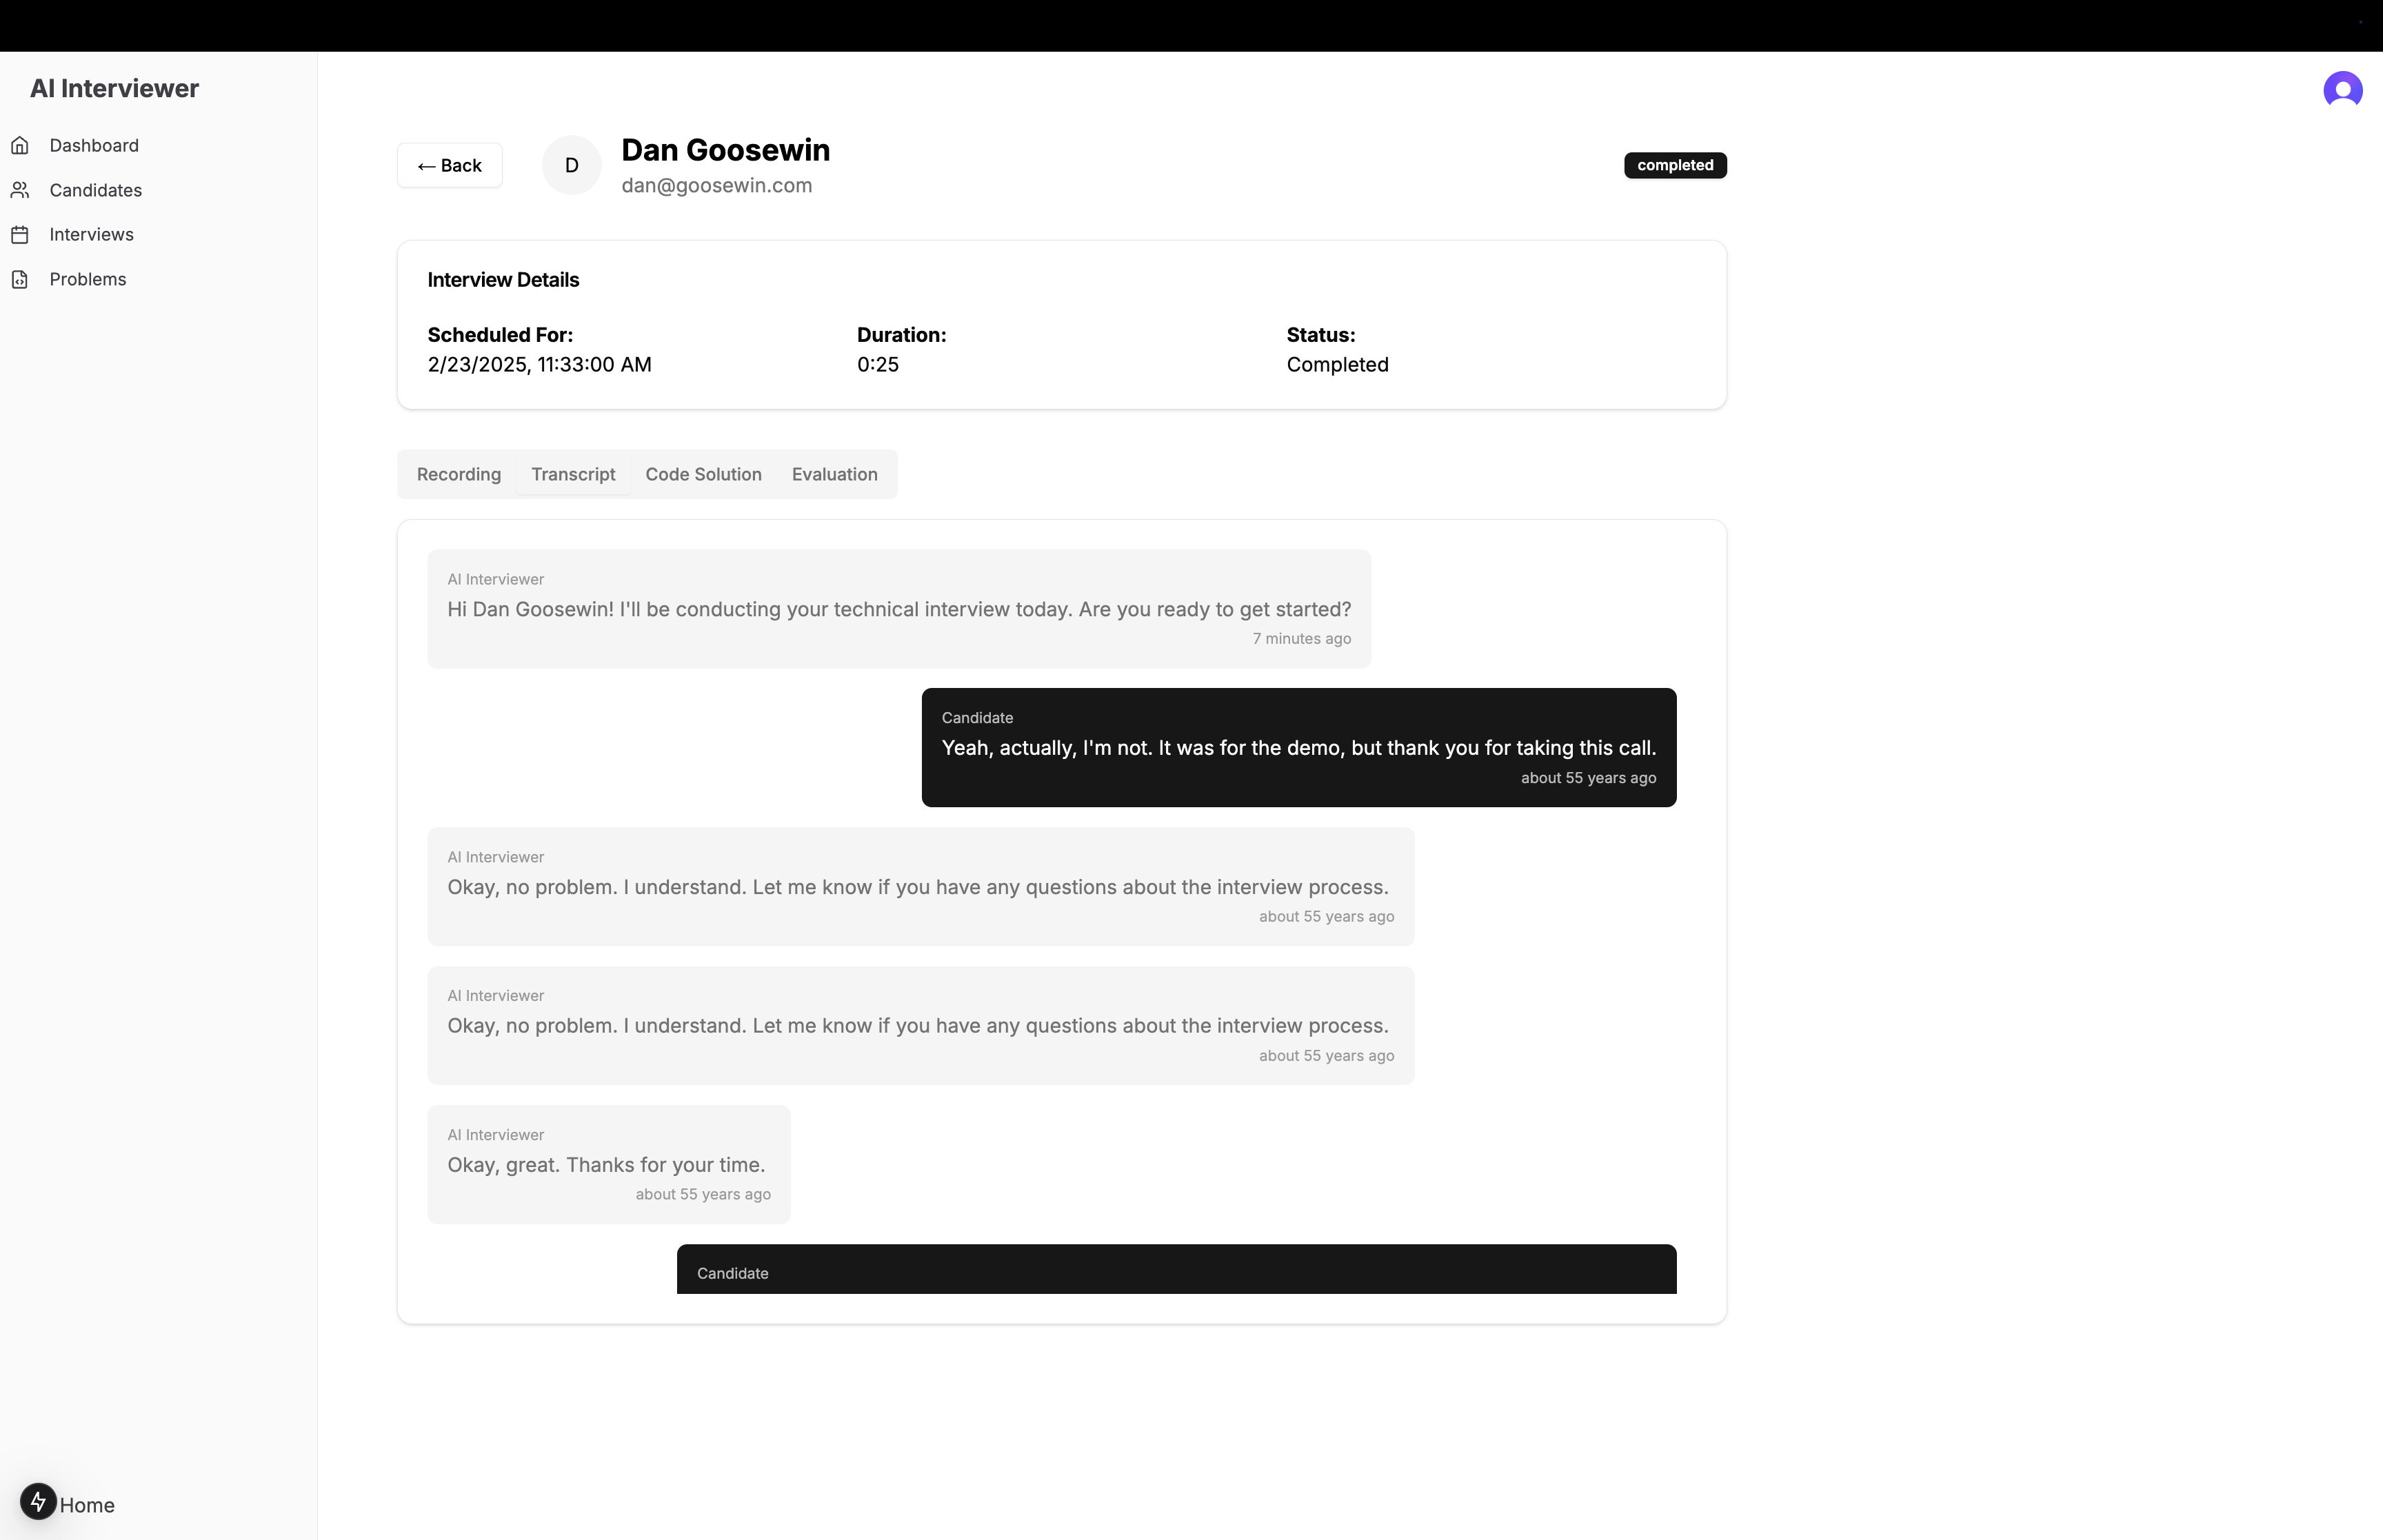
Task: Open the user profile avatar icon
Action: pos(2342,90)
